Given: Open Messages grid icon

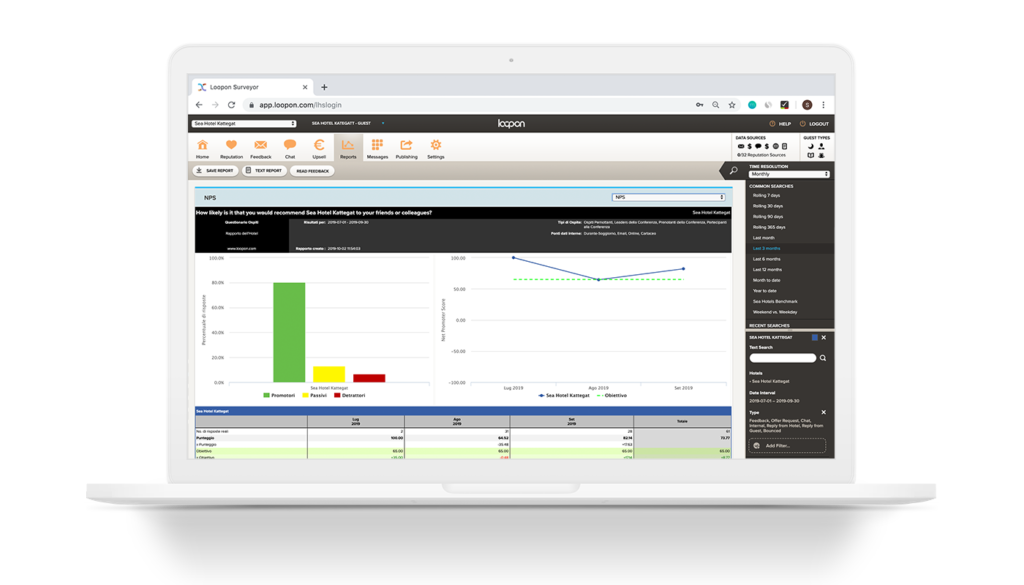Looking at the screenshot, I should pyautogui.click(x=377, y=147).
